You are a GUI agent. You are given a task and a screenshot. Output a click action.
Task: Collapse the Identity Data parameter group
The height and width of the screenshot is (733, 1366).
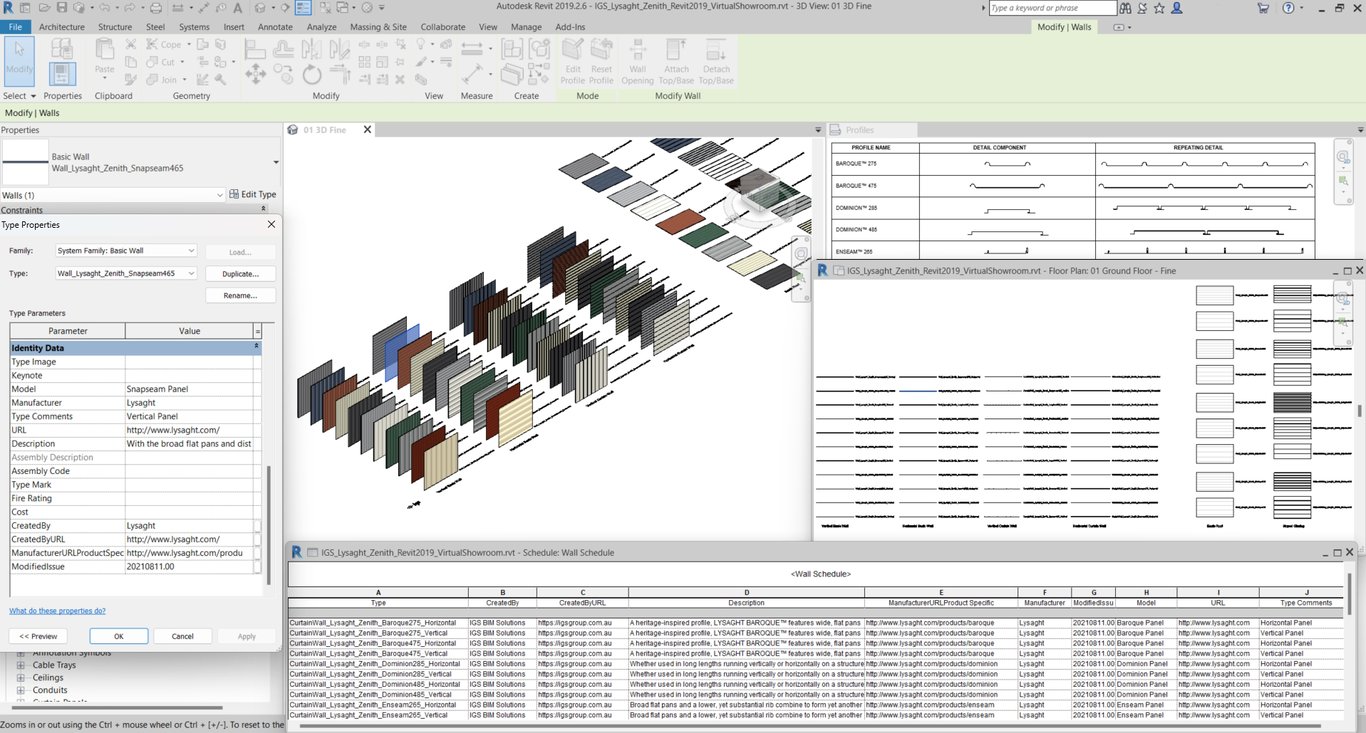pos(257,347)
